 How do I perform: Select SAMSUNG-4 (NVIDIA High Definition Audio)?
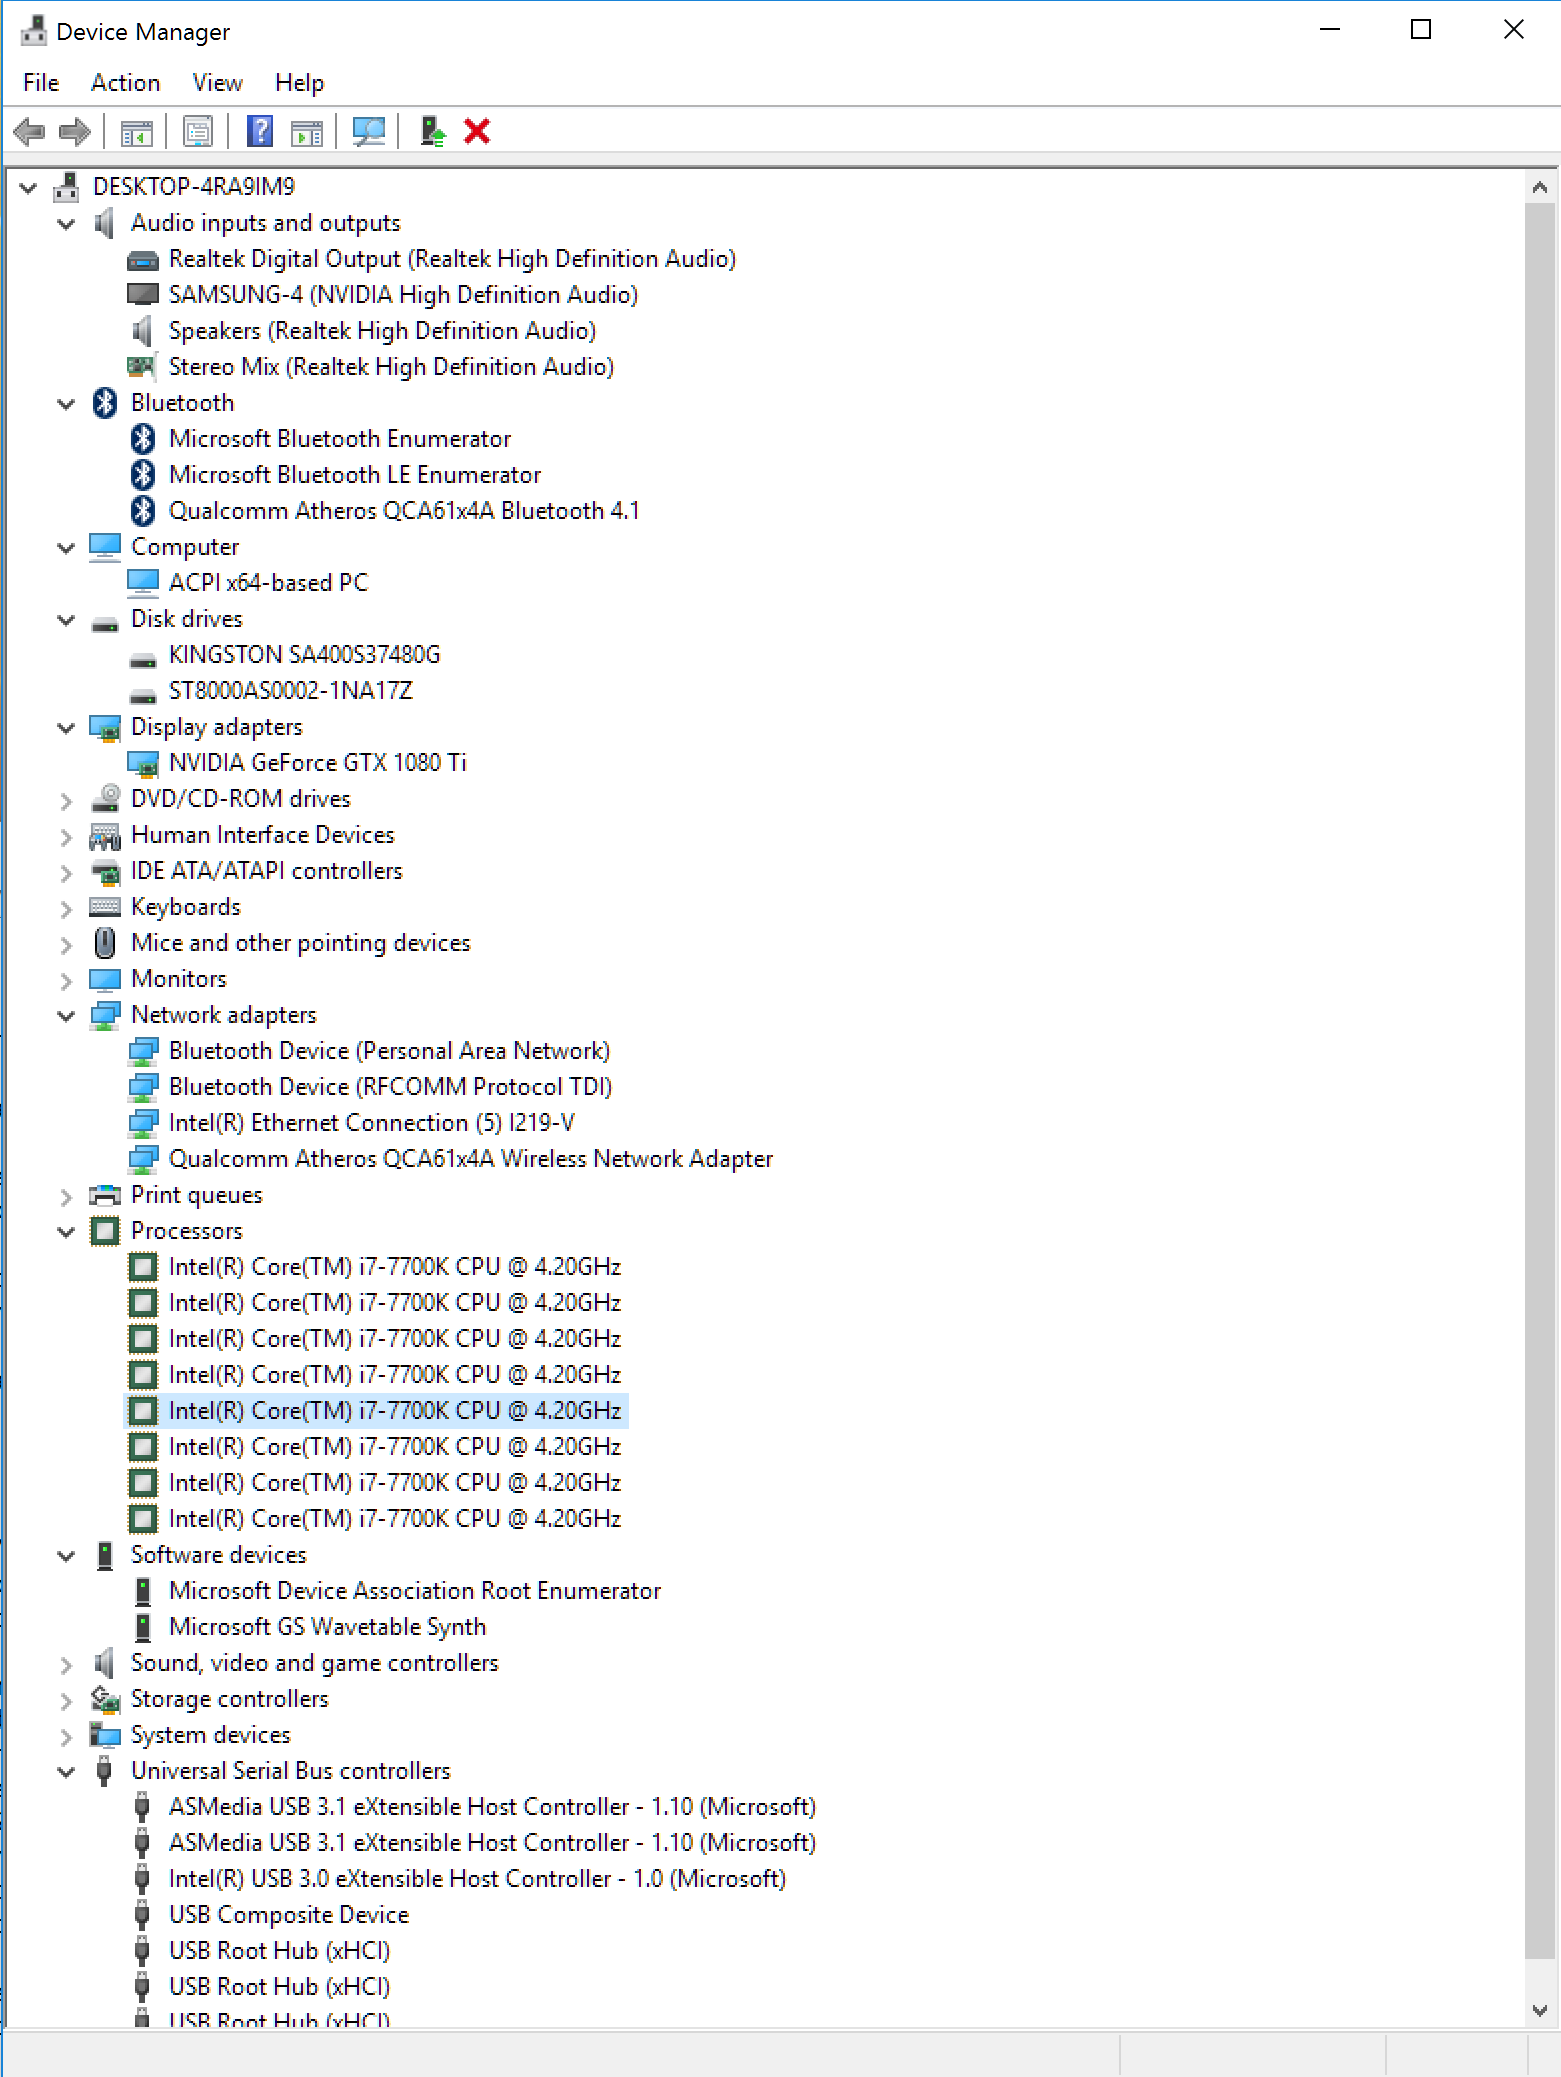403,295
